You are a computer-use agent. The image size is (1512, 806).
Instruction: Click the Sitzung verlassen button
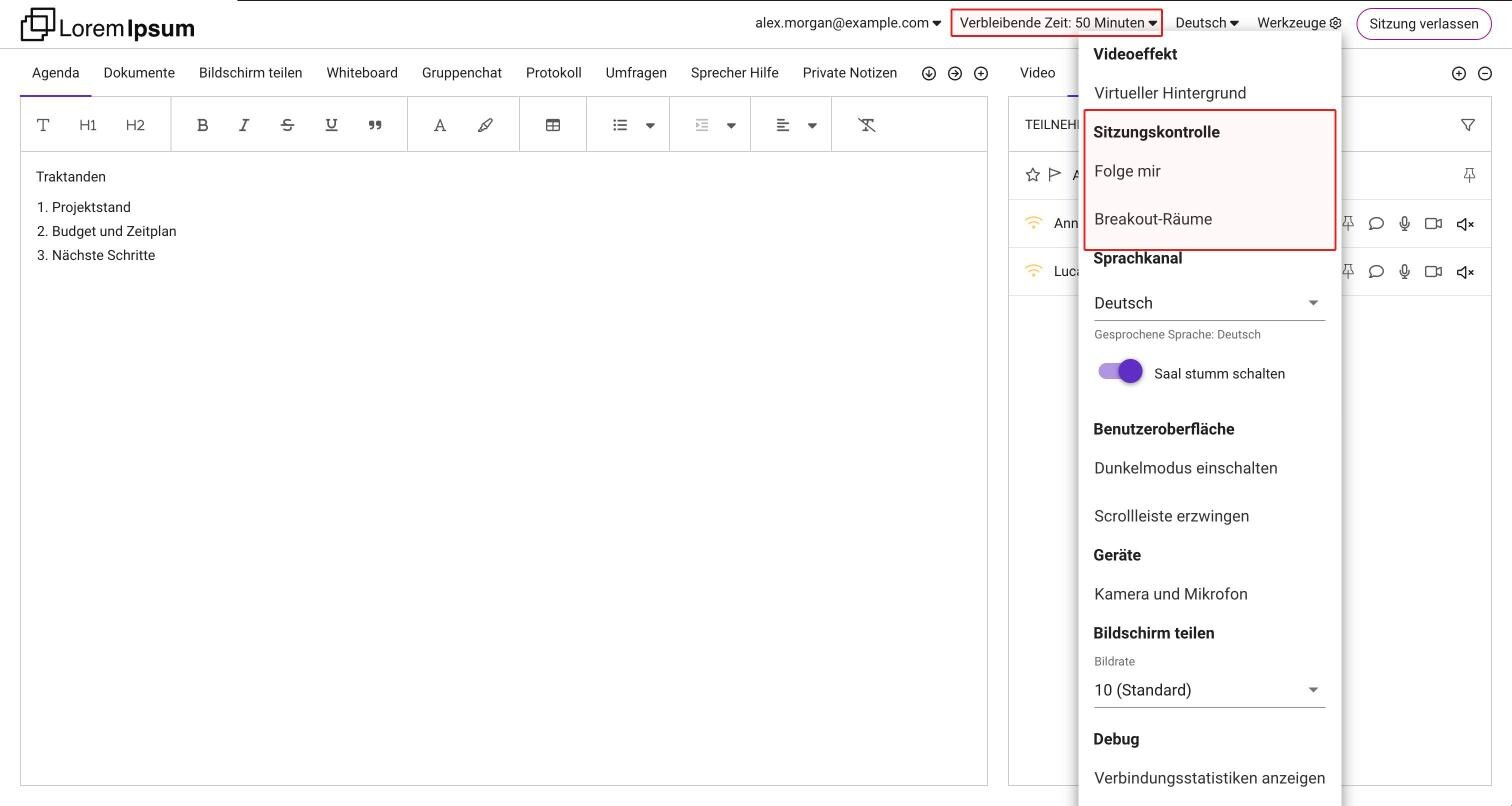pos(1424,24)
